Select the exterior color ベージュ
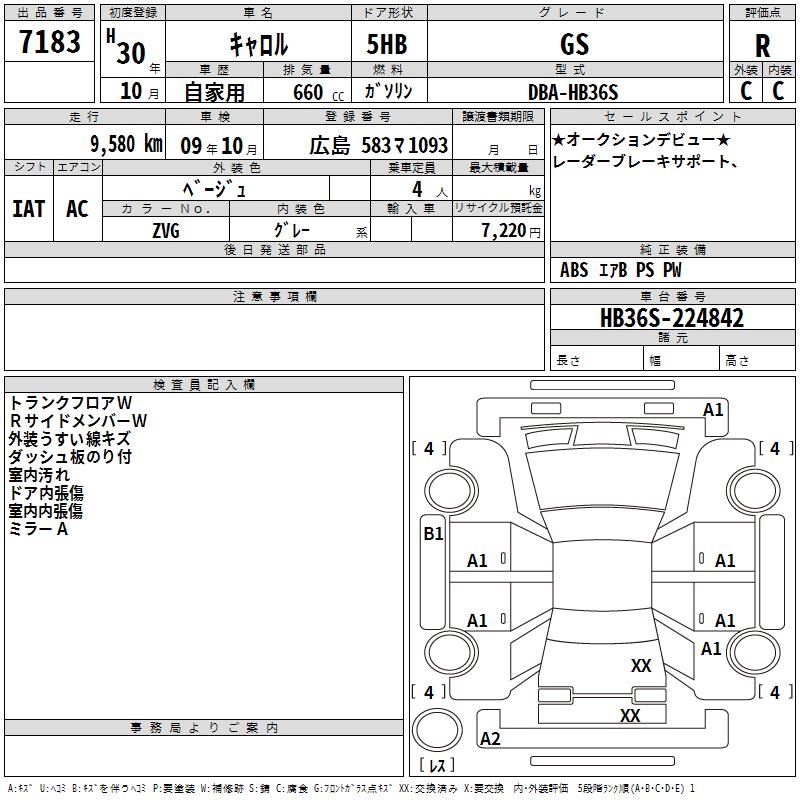The width and height of the screenshot is (800, 800). click(215, 189)
